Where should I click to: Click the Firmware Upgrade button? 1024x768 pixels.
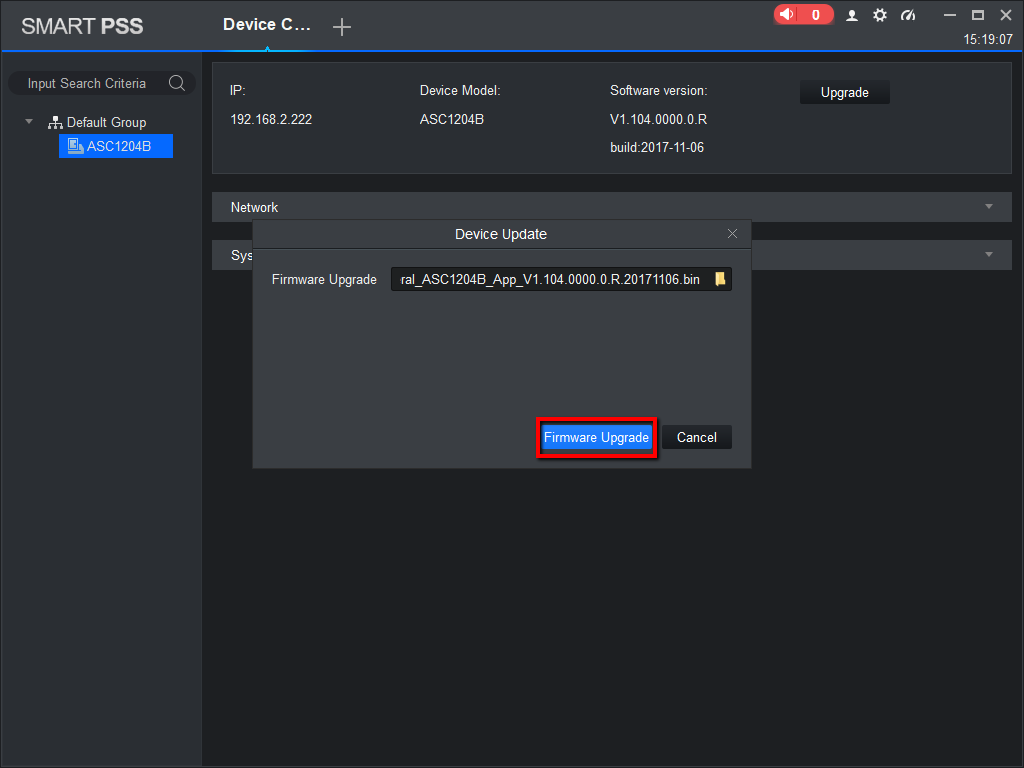pos(596,438)
